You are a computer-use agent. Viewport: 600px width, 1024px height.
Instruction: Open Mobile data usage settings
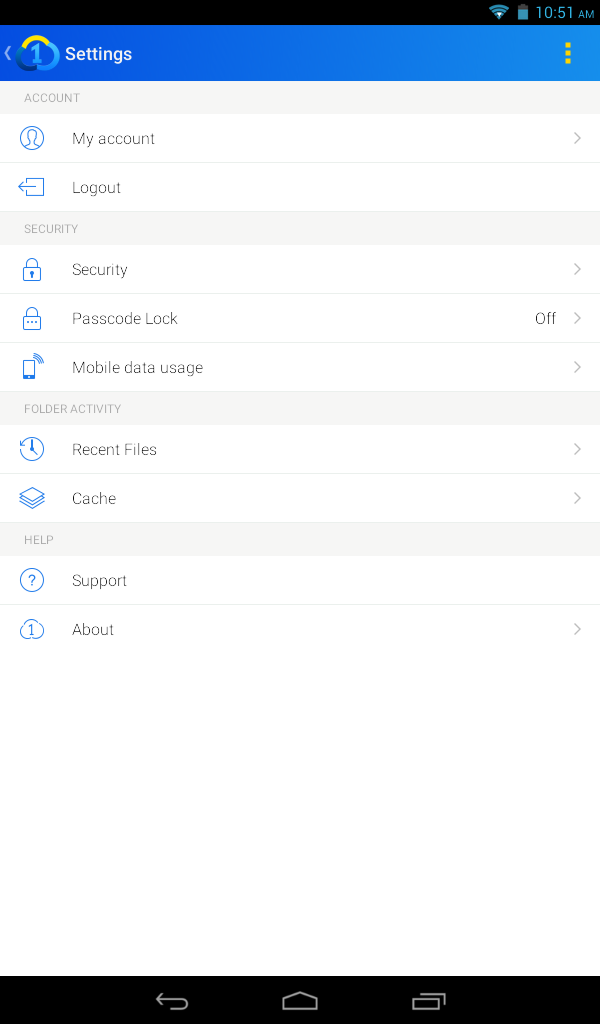point(137,367)
